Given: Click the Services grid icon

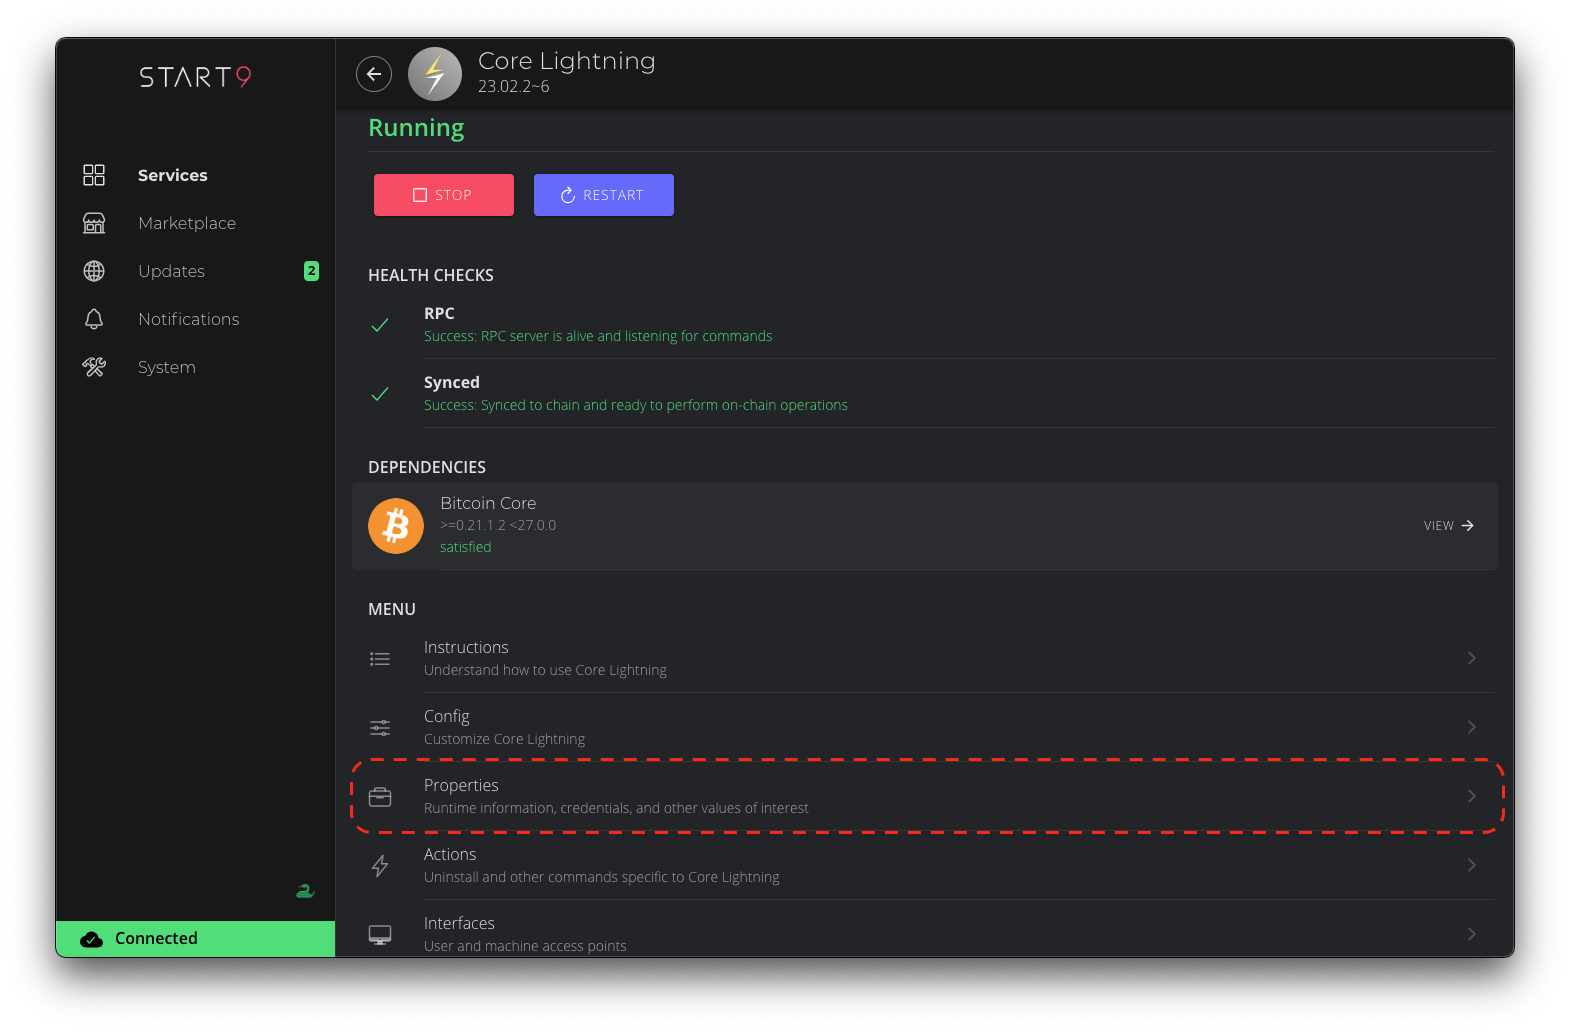Looking at the screenshot, I should (94, 175).
